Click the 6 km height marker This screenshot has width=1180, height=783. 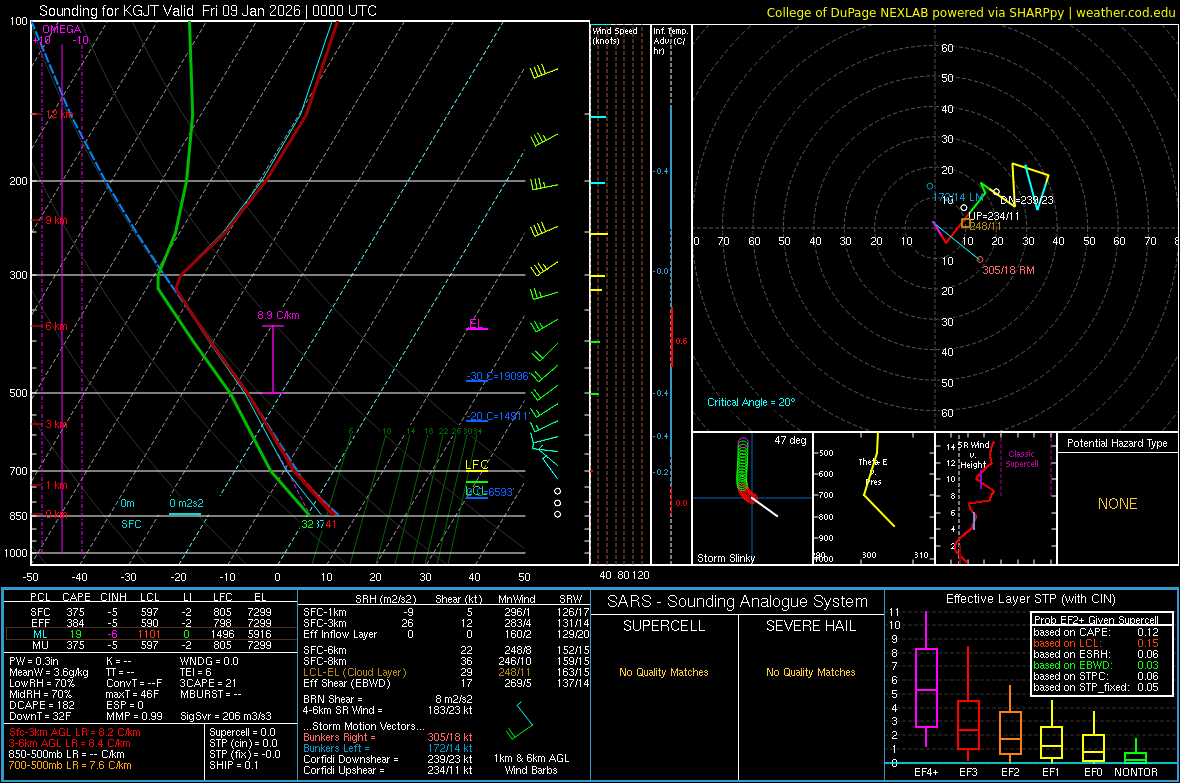coord(56,326)
